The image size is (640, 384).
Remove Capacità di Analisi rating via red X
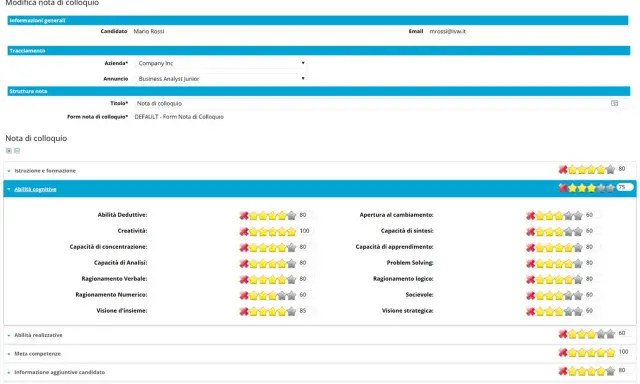pyautogui.click(x=244, y=263)
